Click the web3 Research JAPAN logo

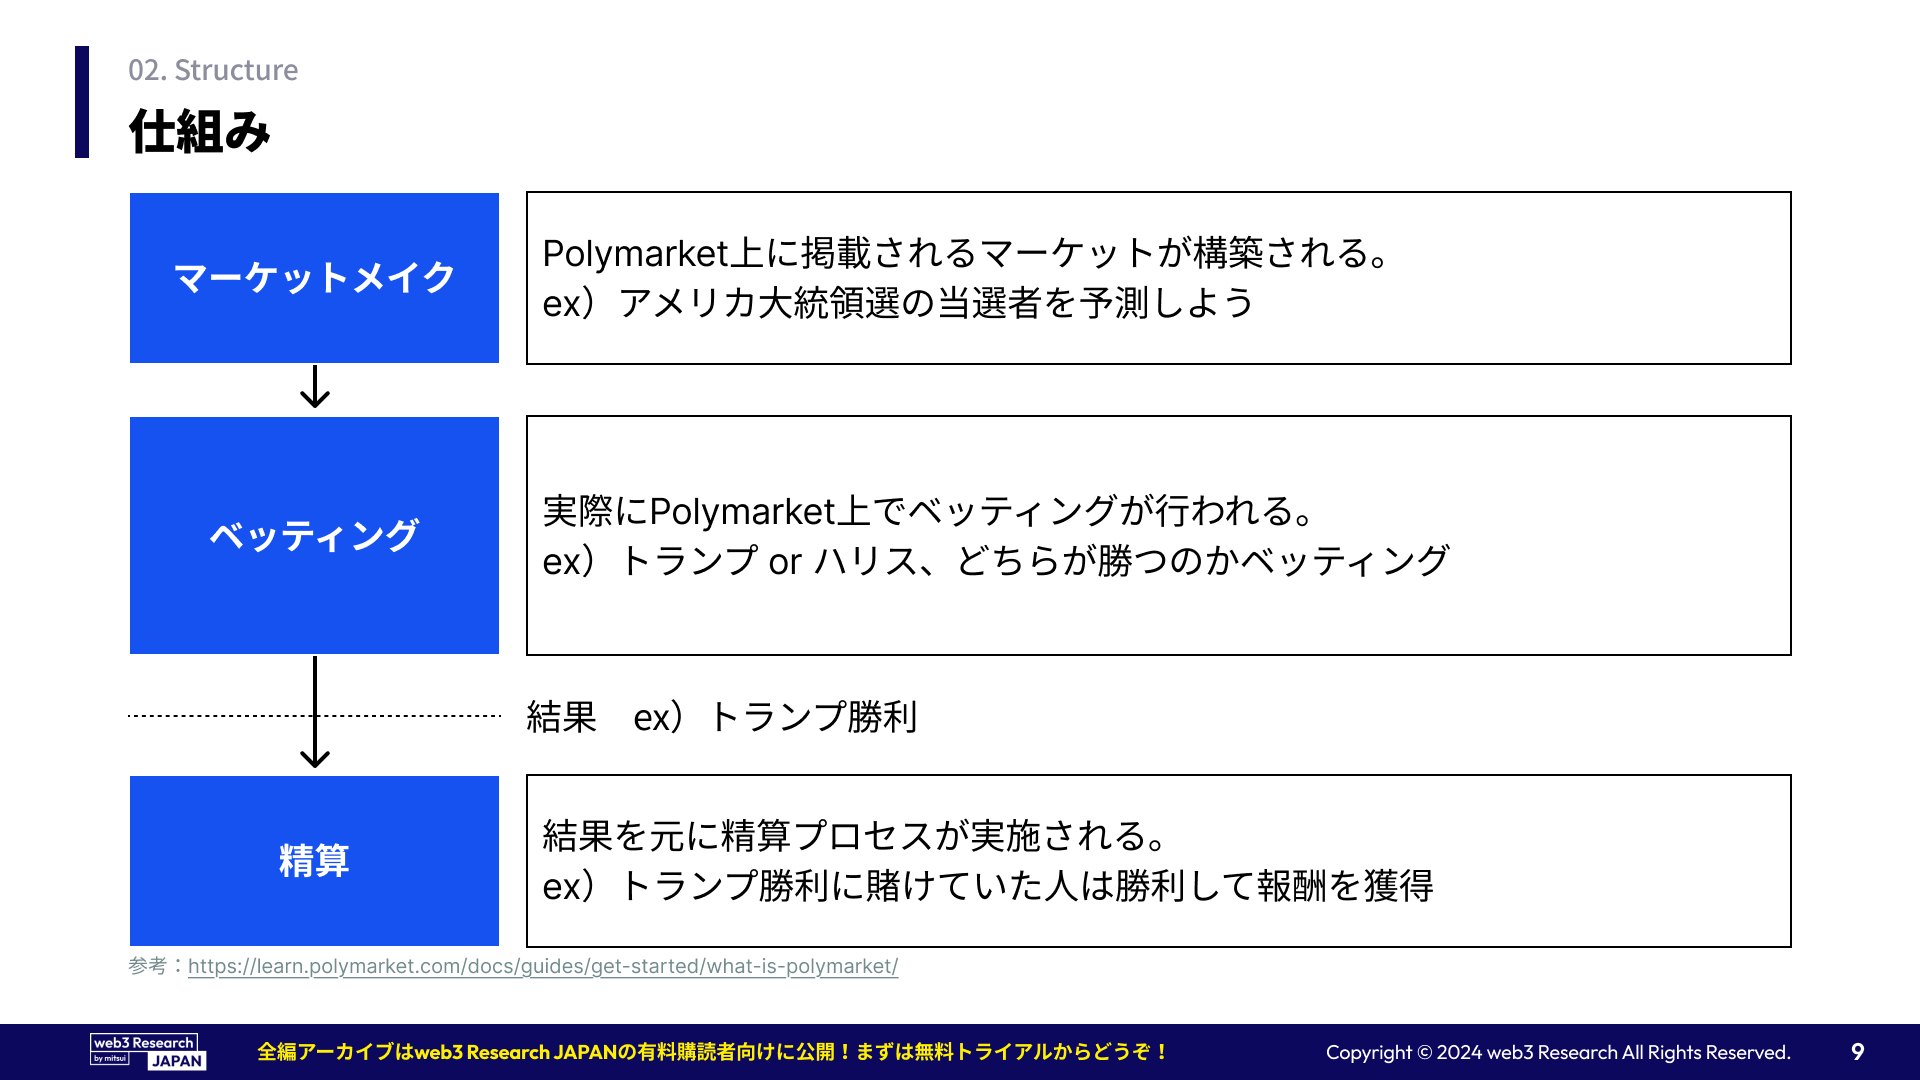click(148, 1052)
